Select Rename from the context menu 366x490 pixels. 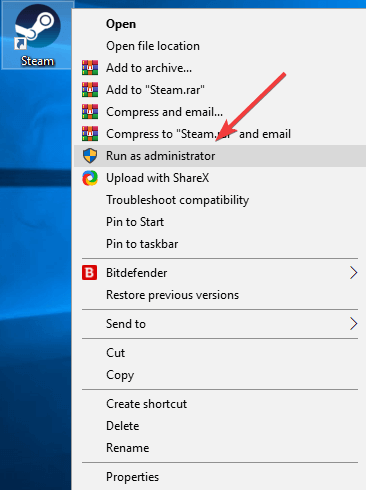click(x=220, y=448)
